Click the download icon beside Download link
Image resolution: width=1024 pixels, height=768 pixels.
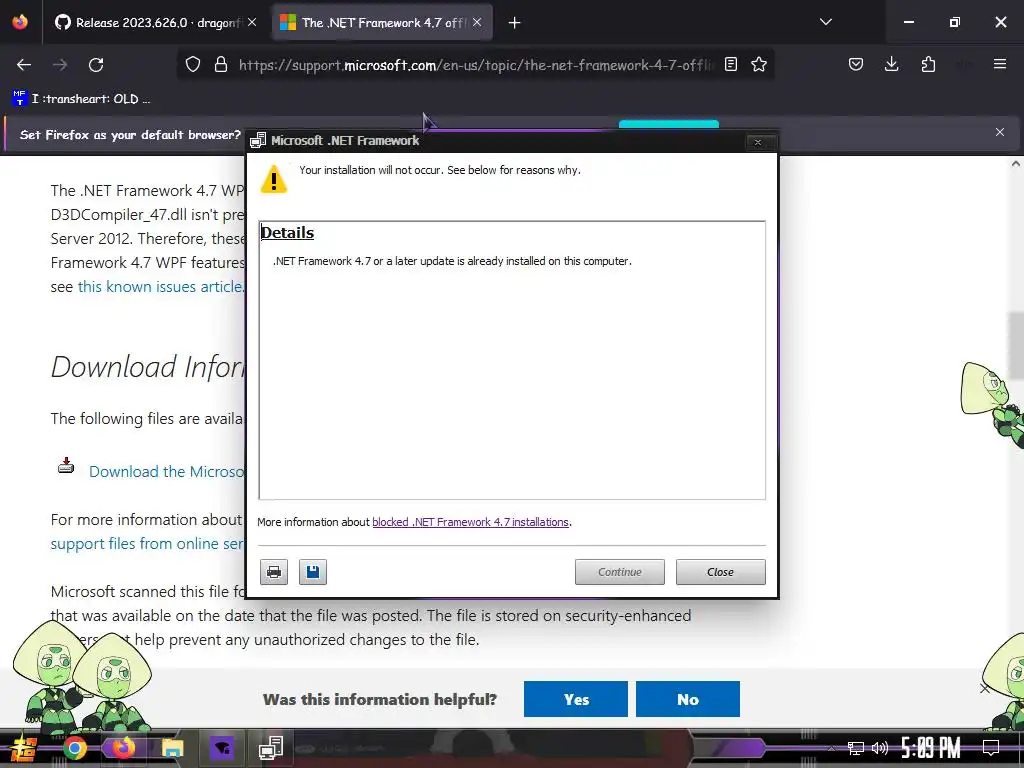click(x=66, y=466)
